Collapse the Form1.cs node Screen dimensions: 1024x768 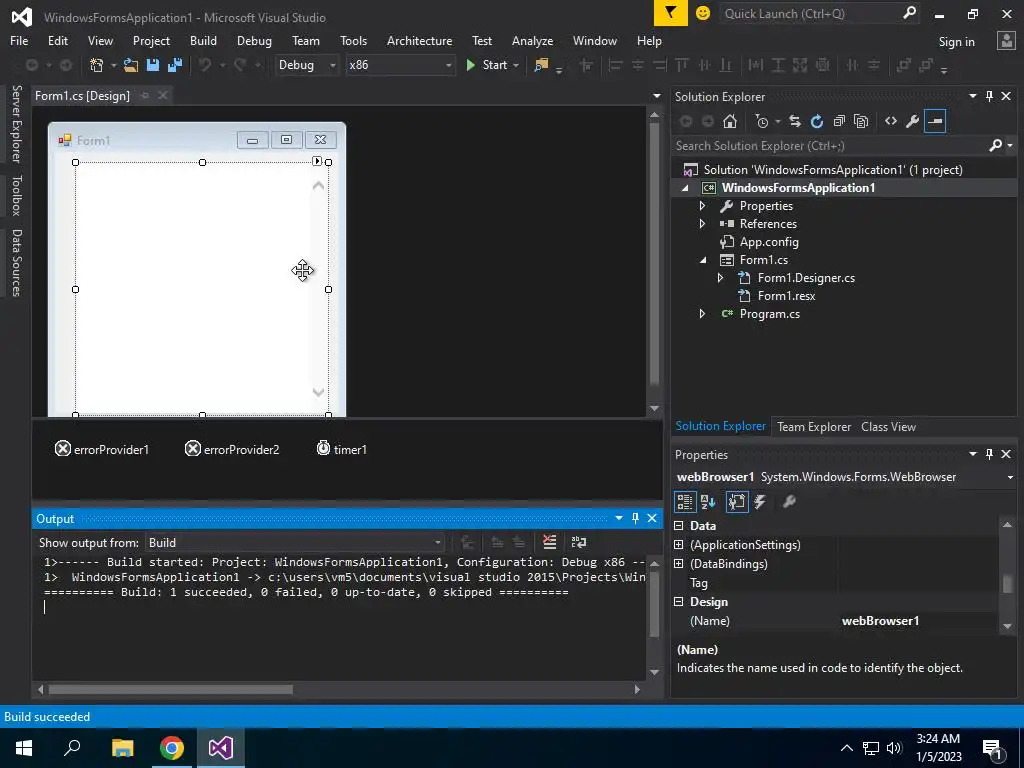(703, 260)
